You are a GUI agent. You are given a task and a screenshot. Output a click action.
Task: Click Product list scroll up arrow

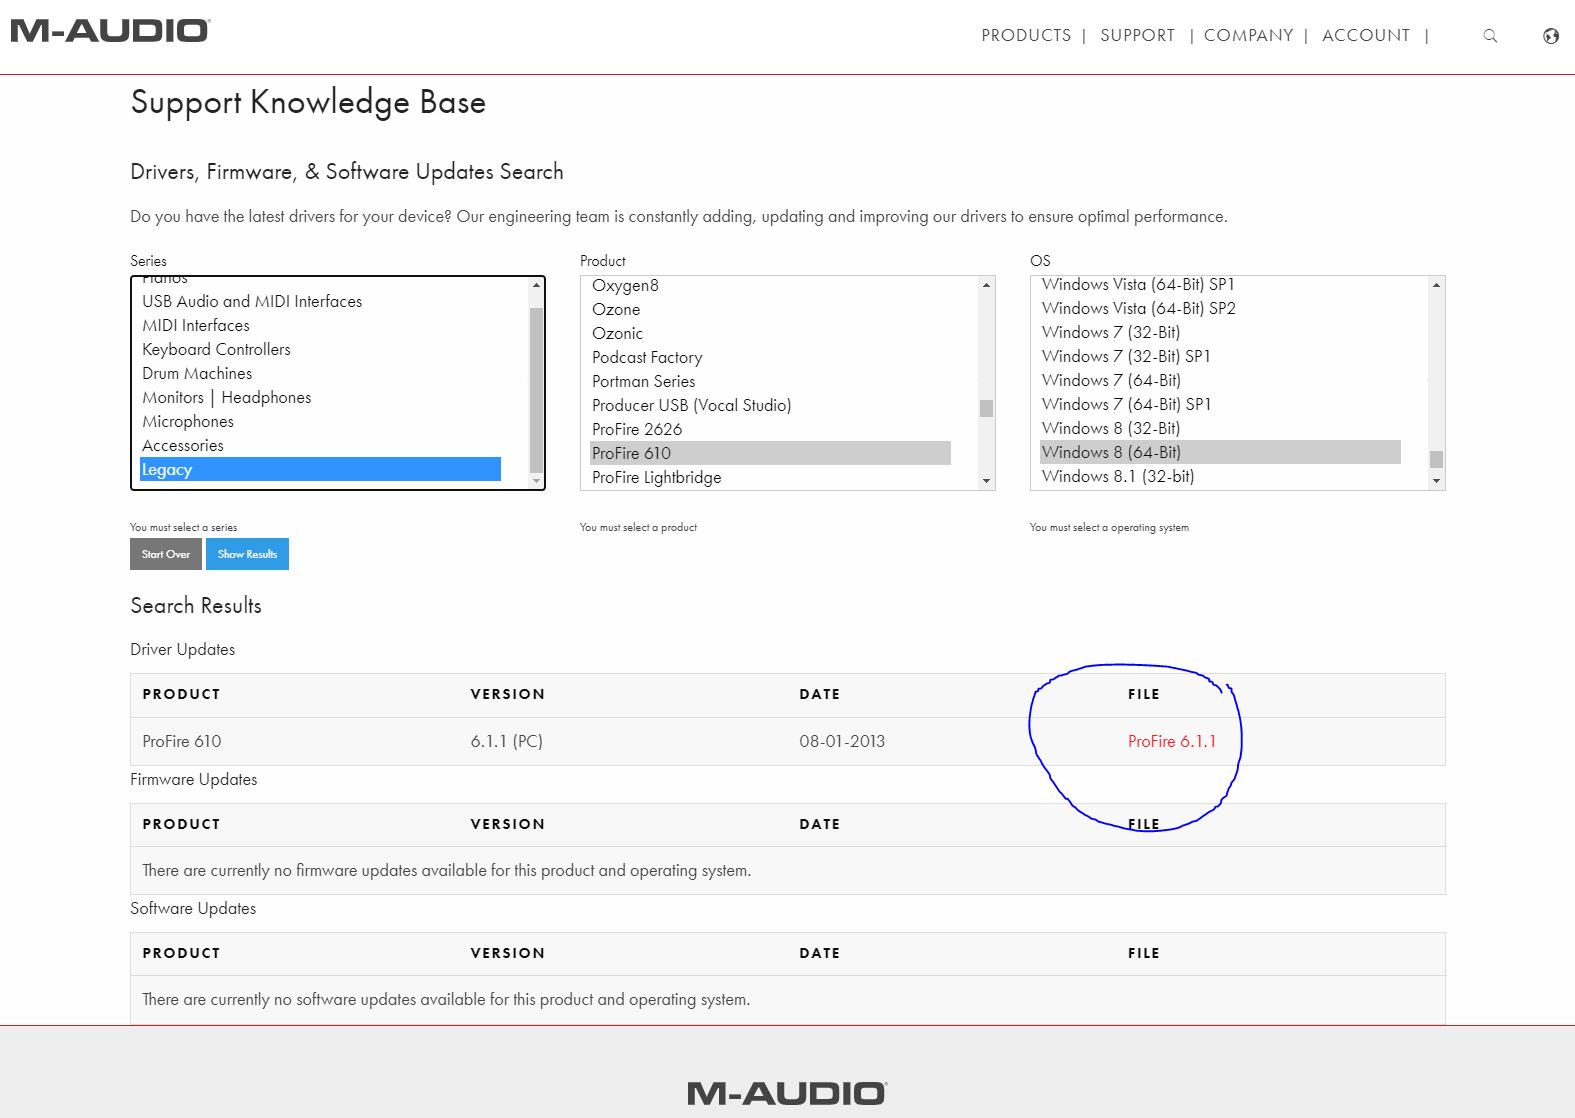(x=987, y=286)
